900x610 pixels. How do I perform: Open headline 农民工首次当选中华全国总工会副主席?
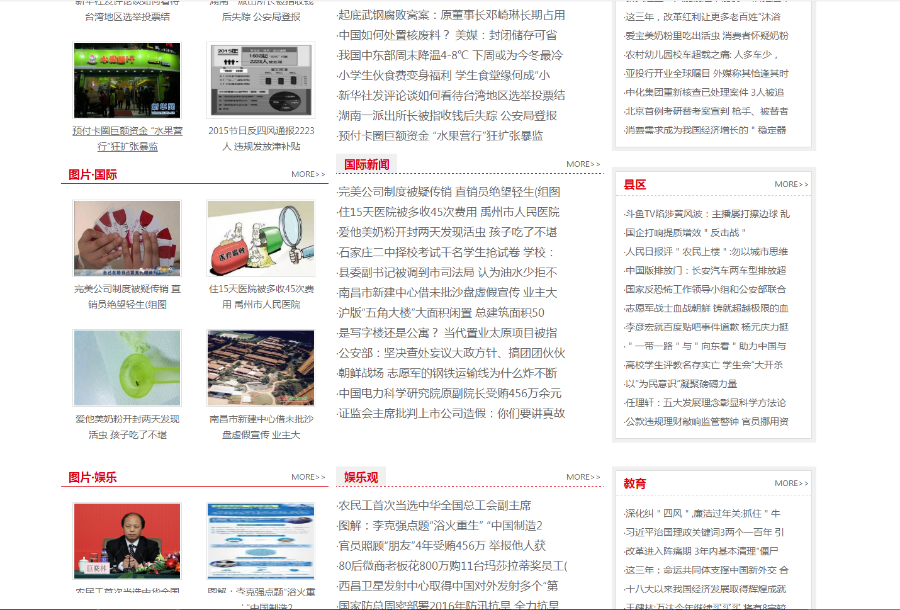coord(435,506)
